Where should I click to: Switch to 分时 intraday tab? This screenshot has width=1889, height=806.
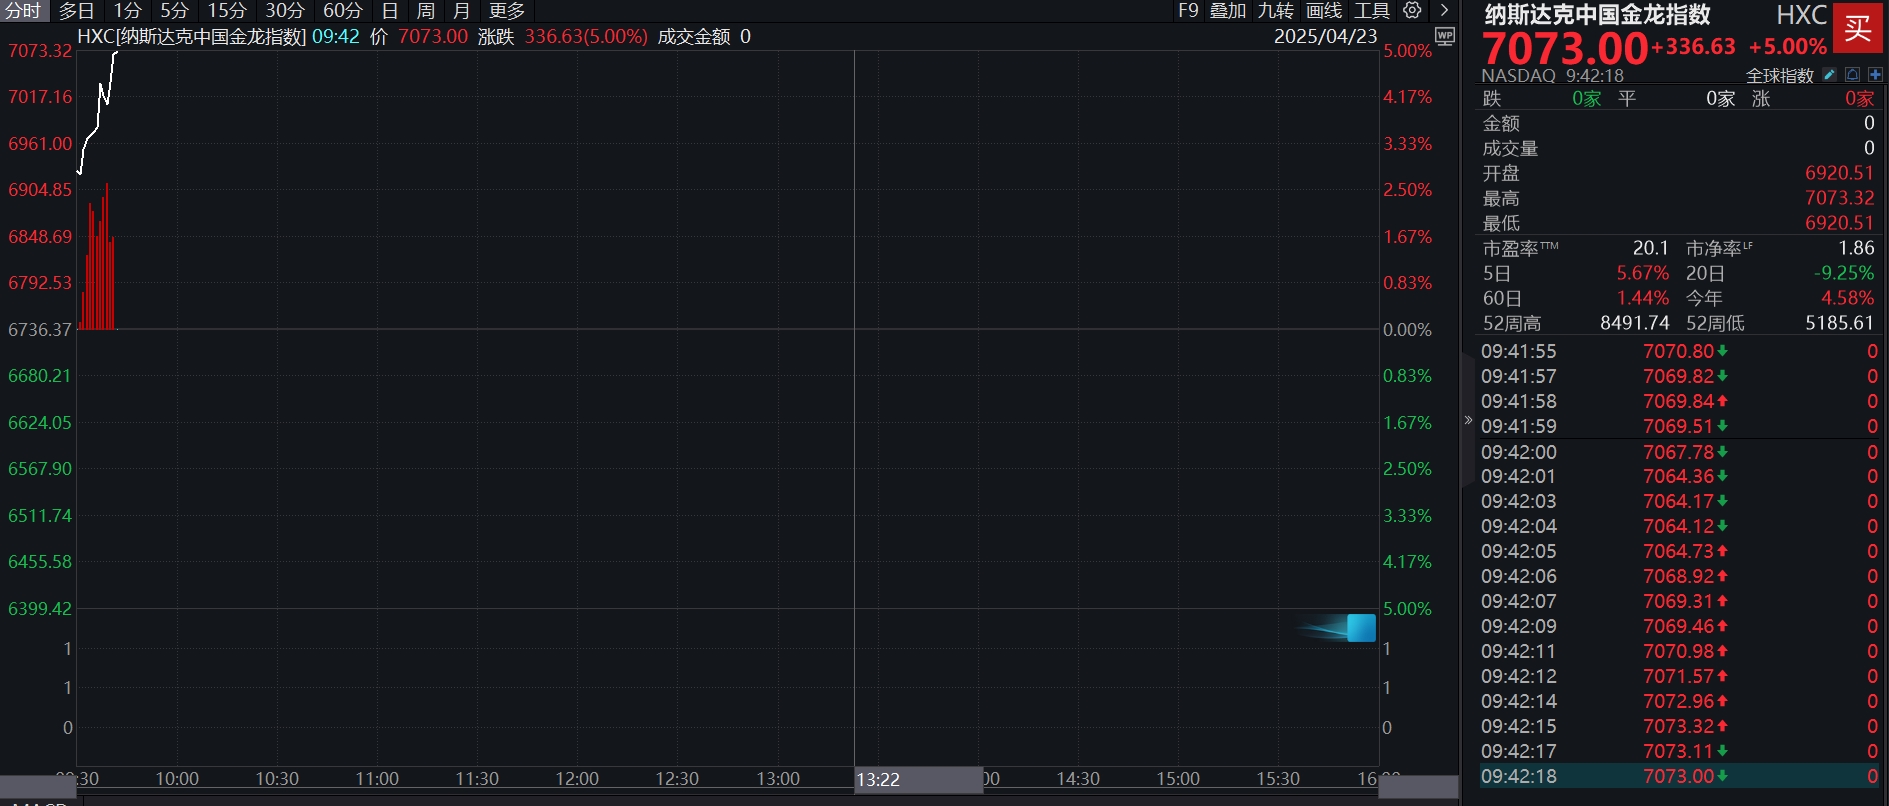pos(23,11)
